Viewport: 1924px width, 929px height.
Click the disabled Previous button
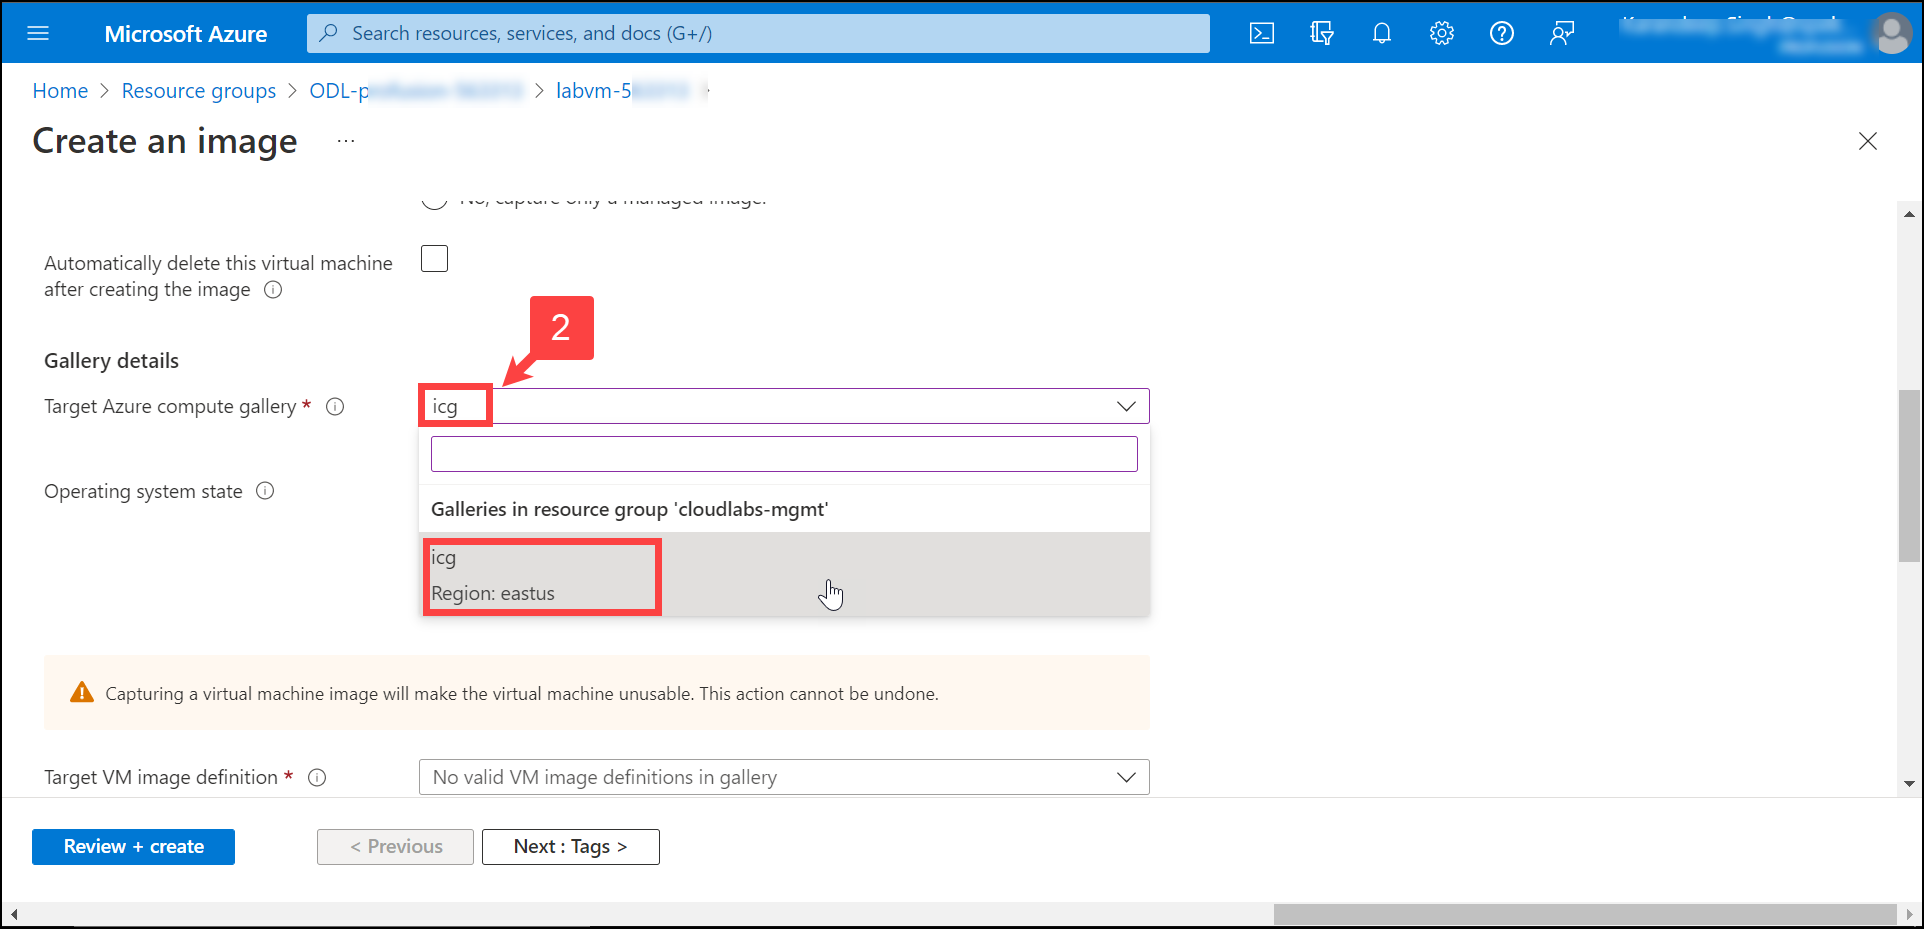pyautogui.click(x=395, y=847)
